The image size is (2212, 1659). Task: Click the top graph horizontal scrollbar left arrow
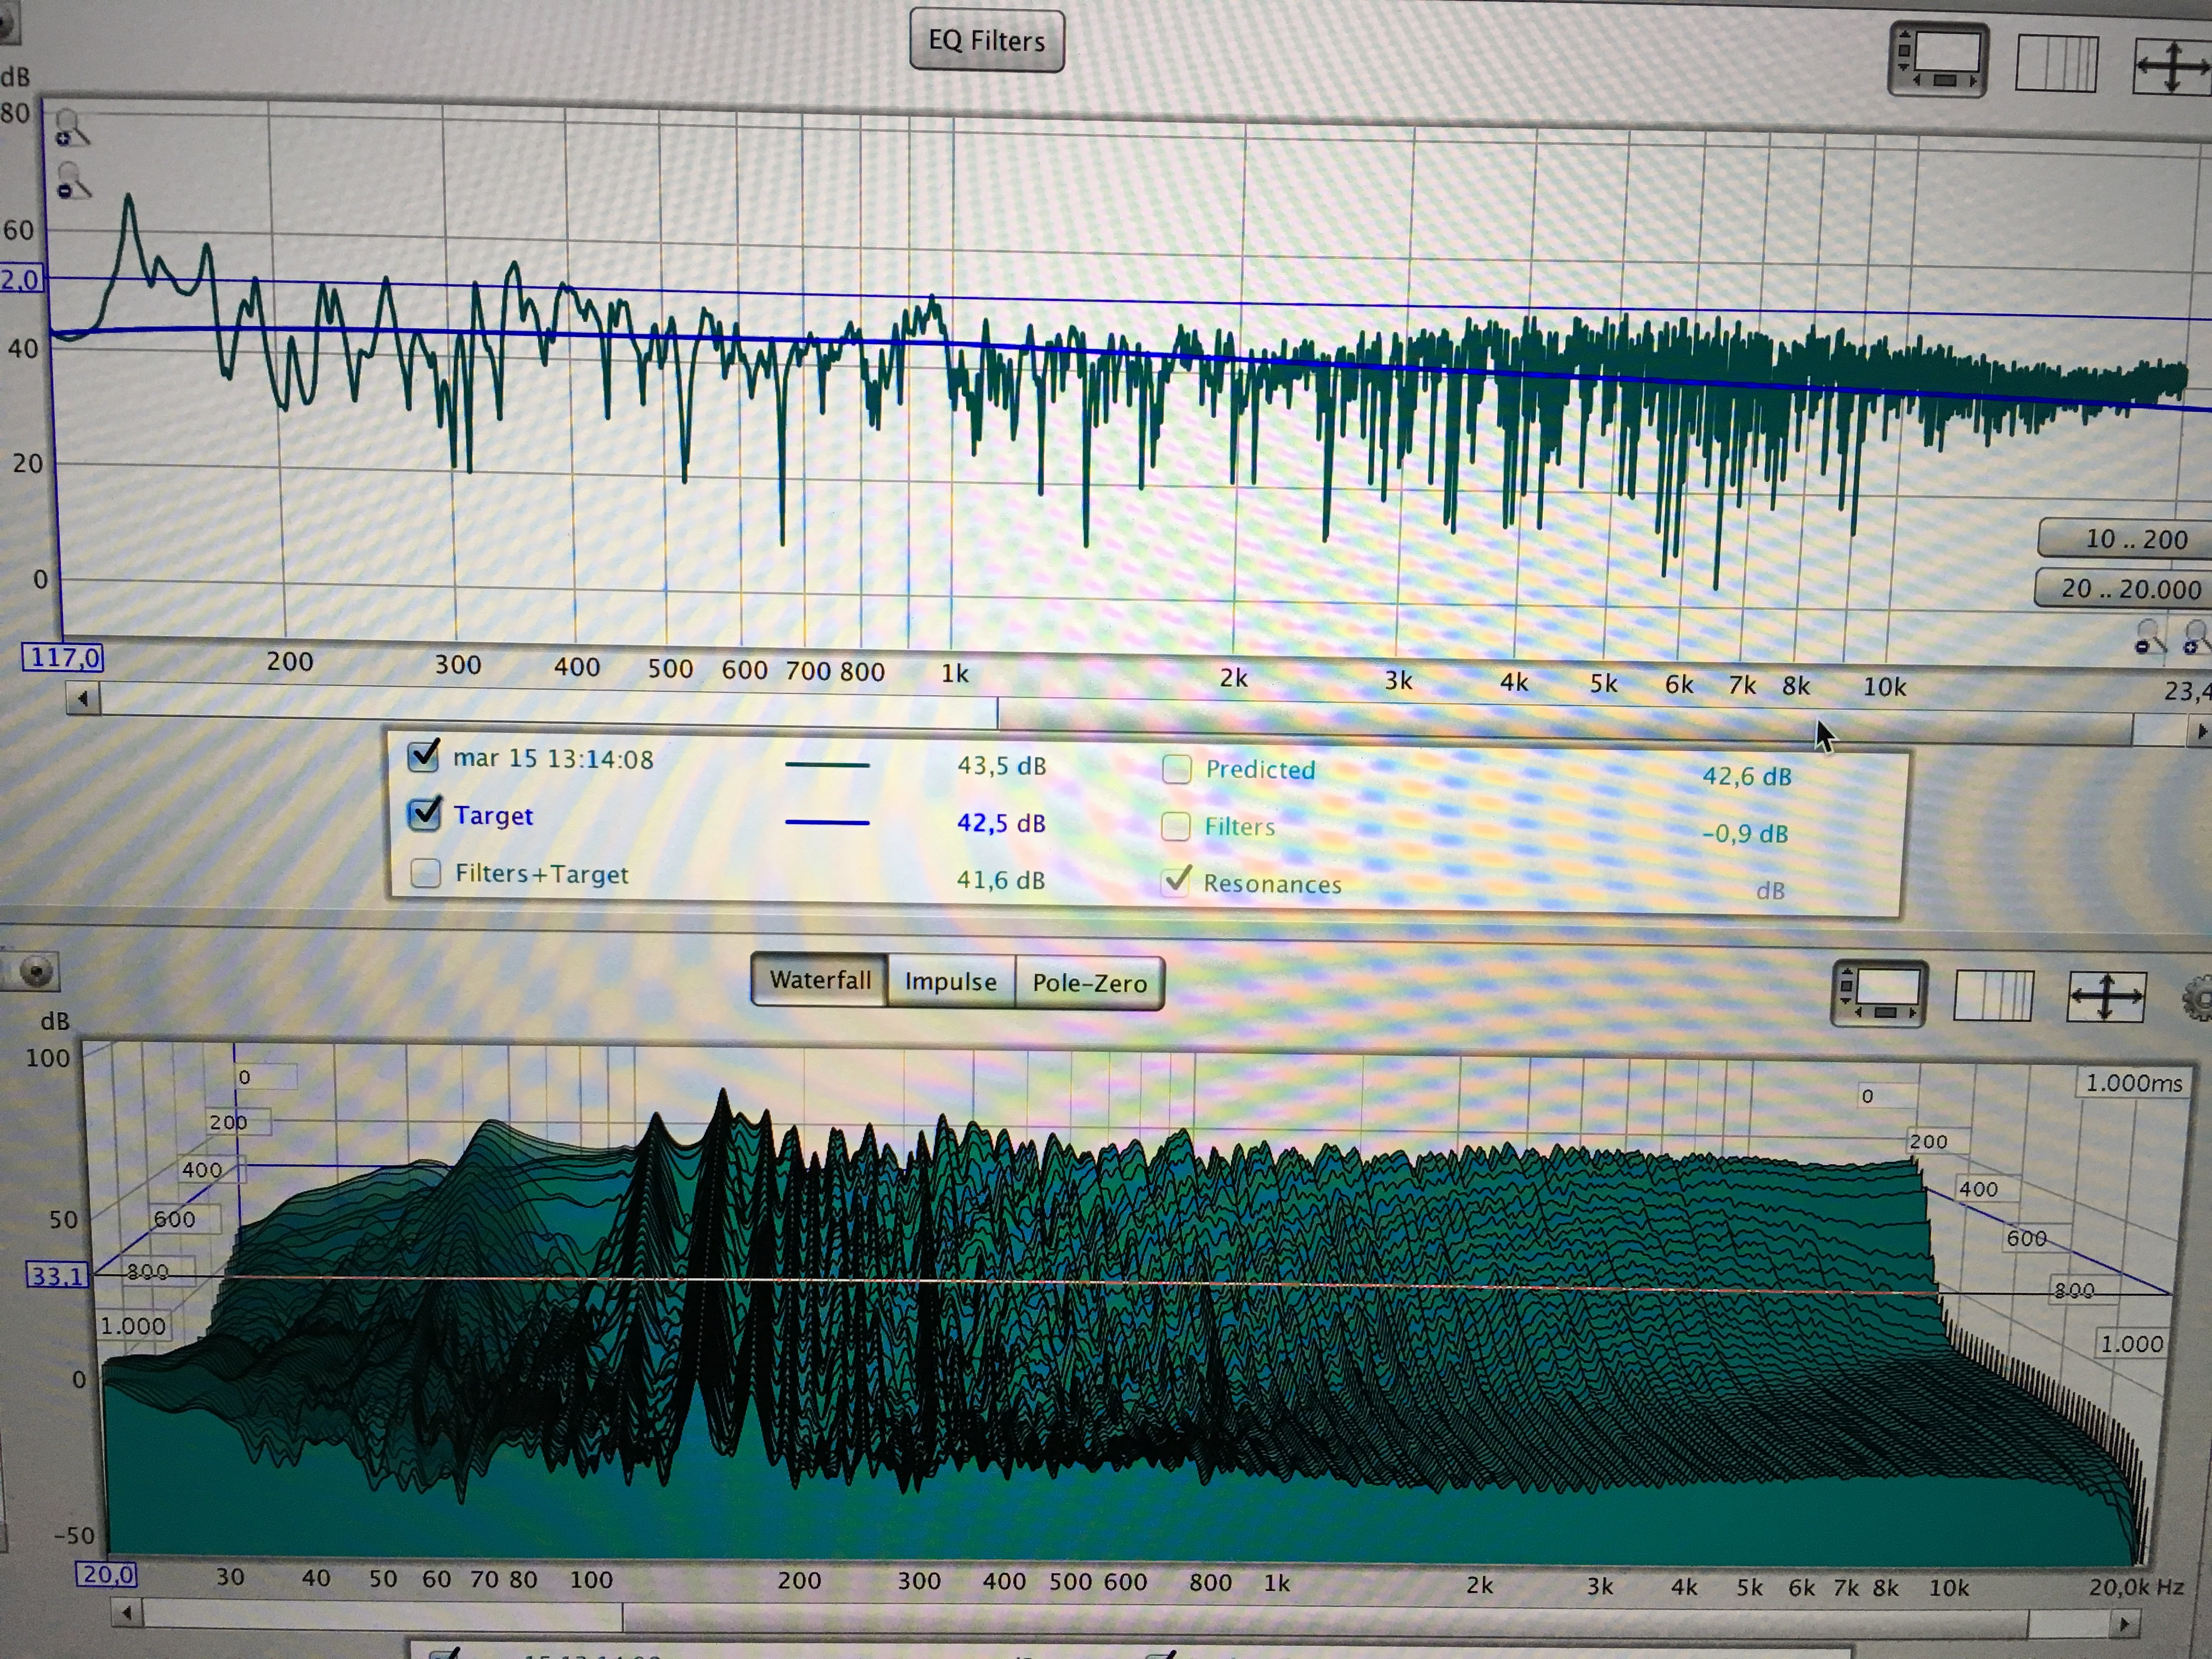pyautogui.click(x=83, y=699)
